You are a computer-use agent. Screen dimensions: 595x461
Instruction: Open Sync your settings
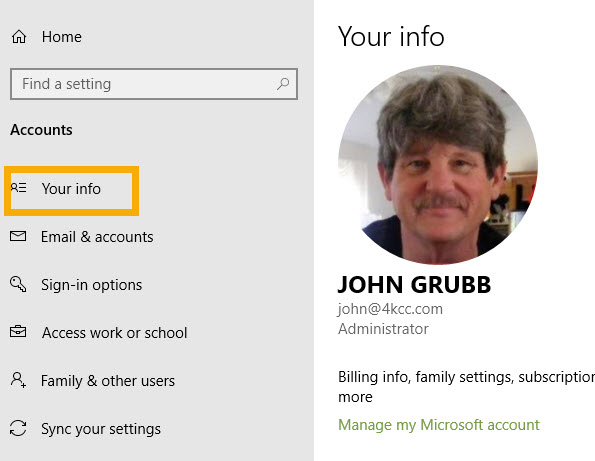(101, 429)
